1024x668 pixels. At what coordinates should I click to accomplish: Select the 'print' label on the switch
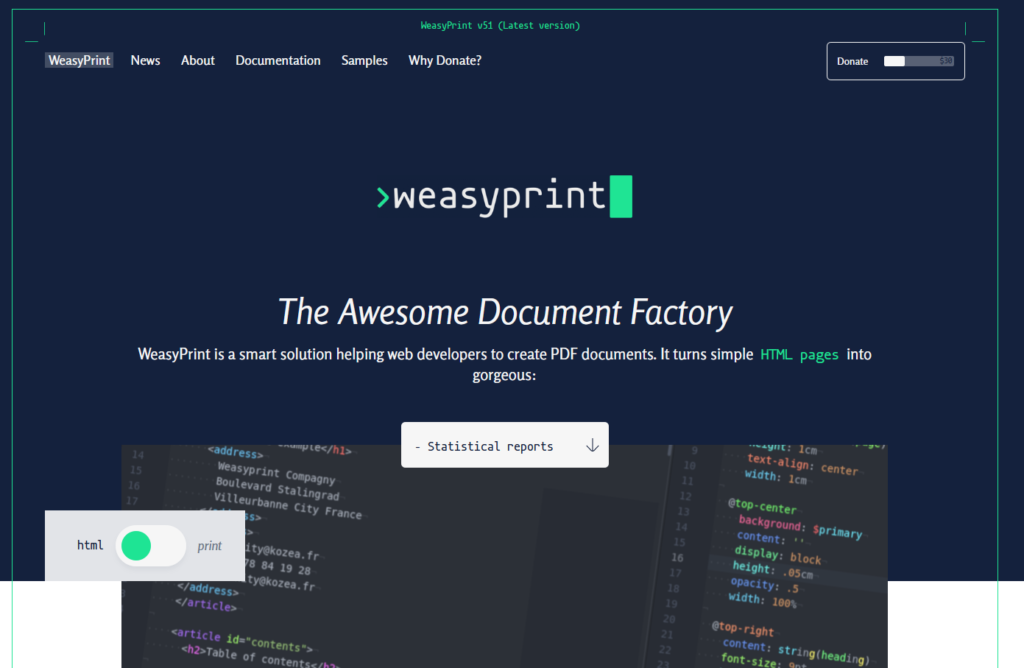(210, 546)
